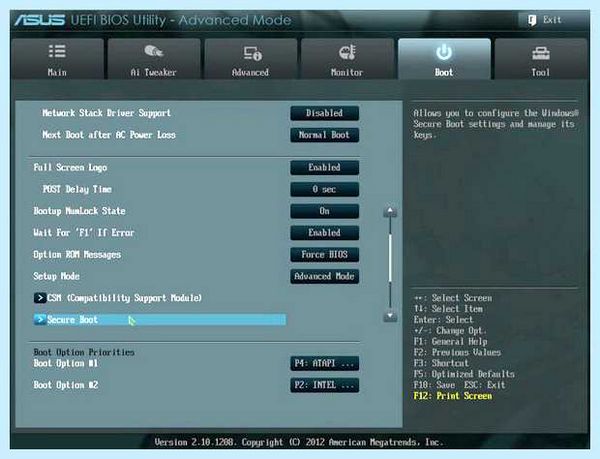Change Next Boot after AC Power Loss value
Screen dimensions: 600x459
point(324,135)
